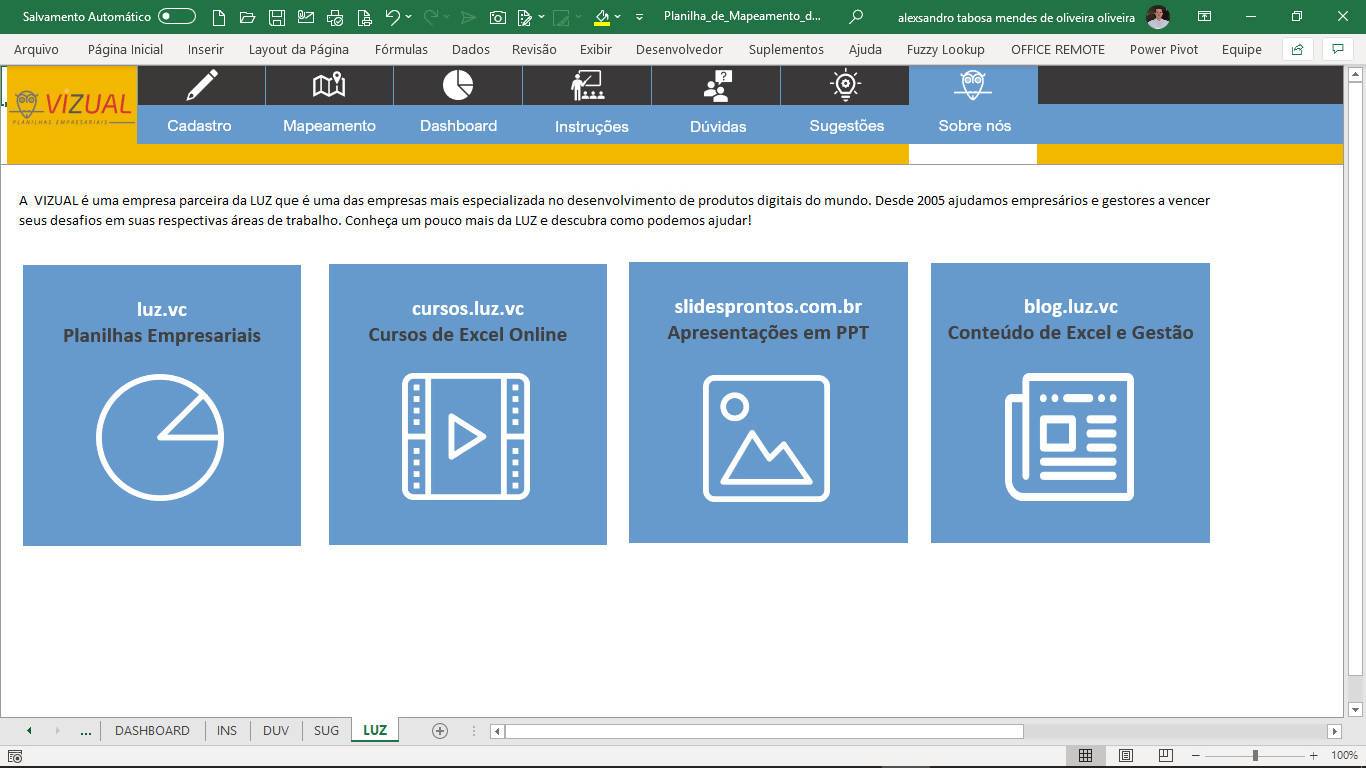Screen dimensions: 1366x768
Task: Click the VIZUAL logo
Action: (72, 107)
